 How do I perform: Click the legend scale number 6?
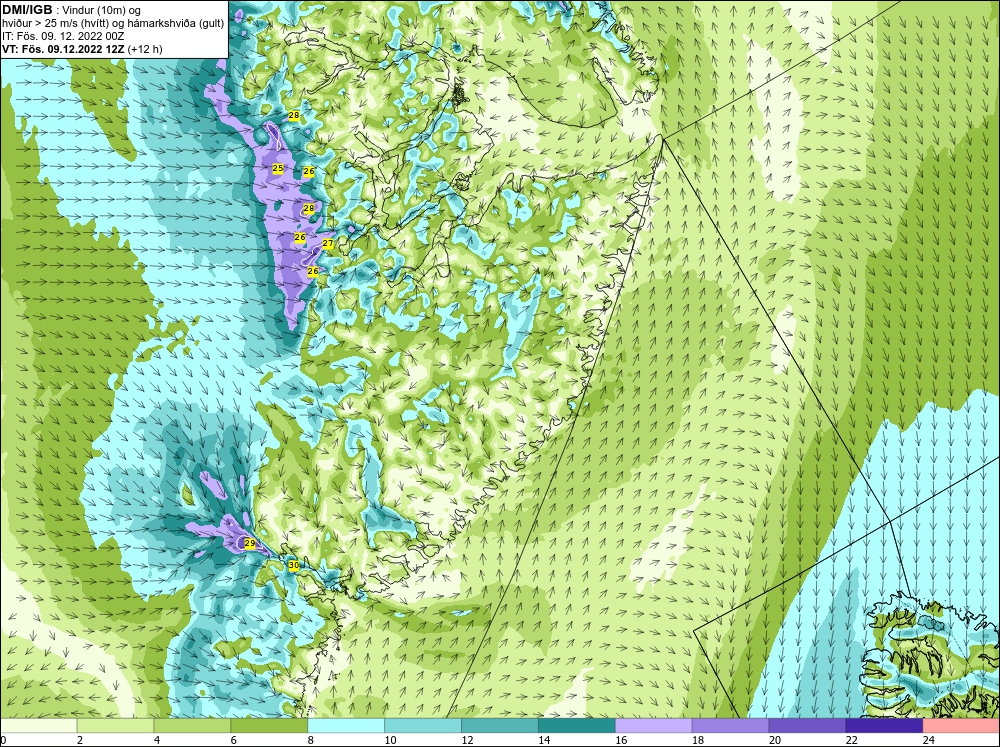point(233,740)
